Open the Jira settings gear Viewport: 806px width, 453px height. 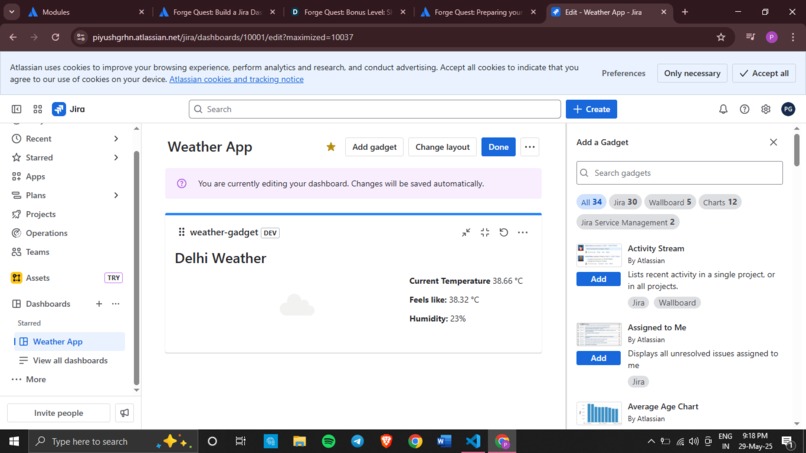765,109
